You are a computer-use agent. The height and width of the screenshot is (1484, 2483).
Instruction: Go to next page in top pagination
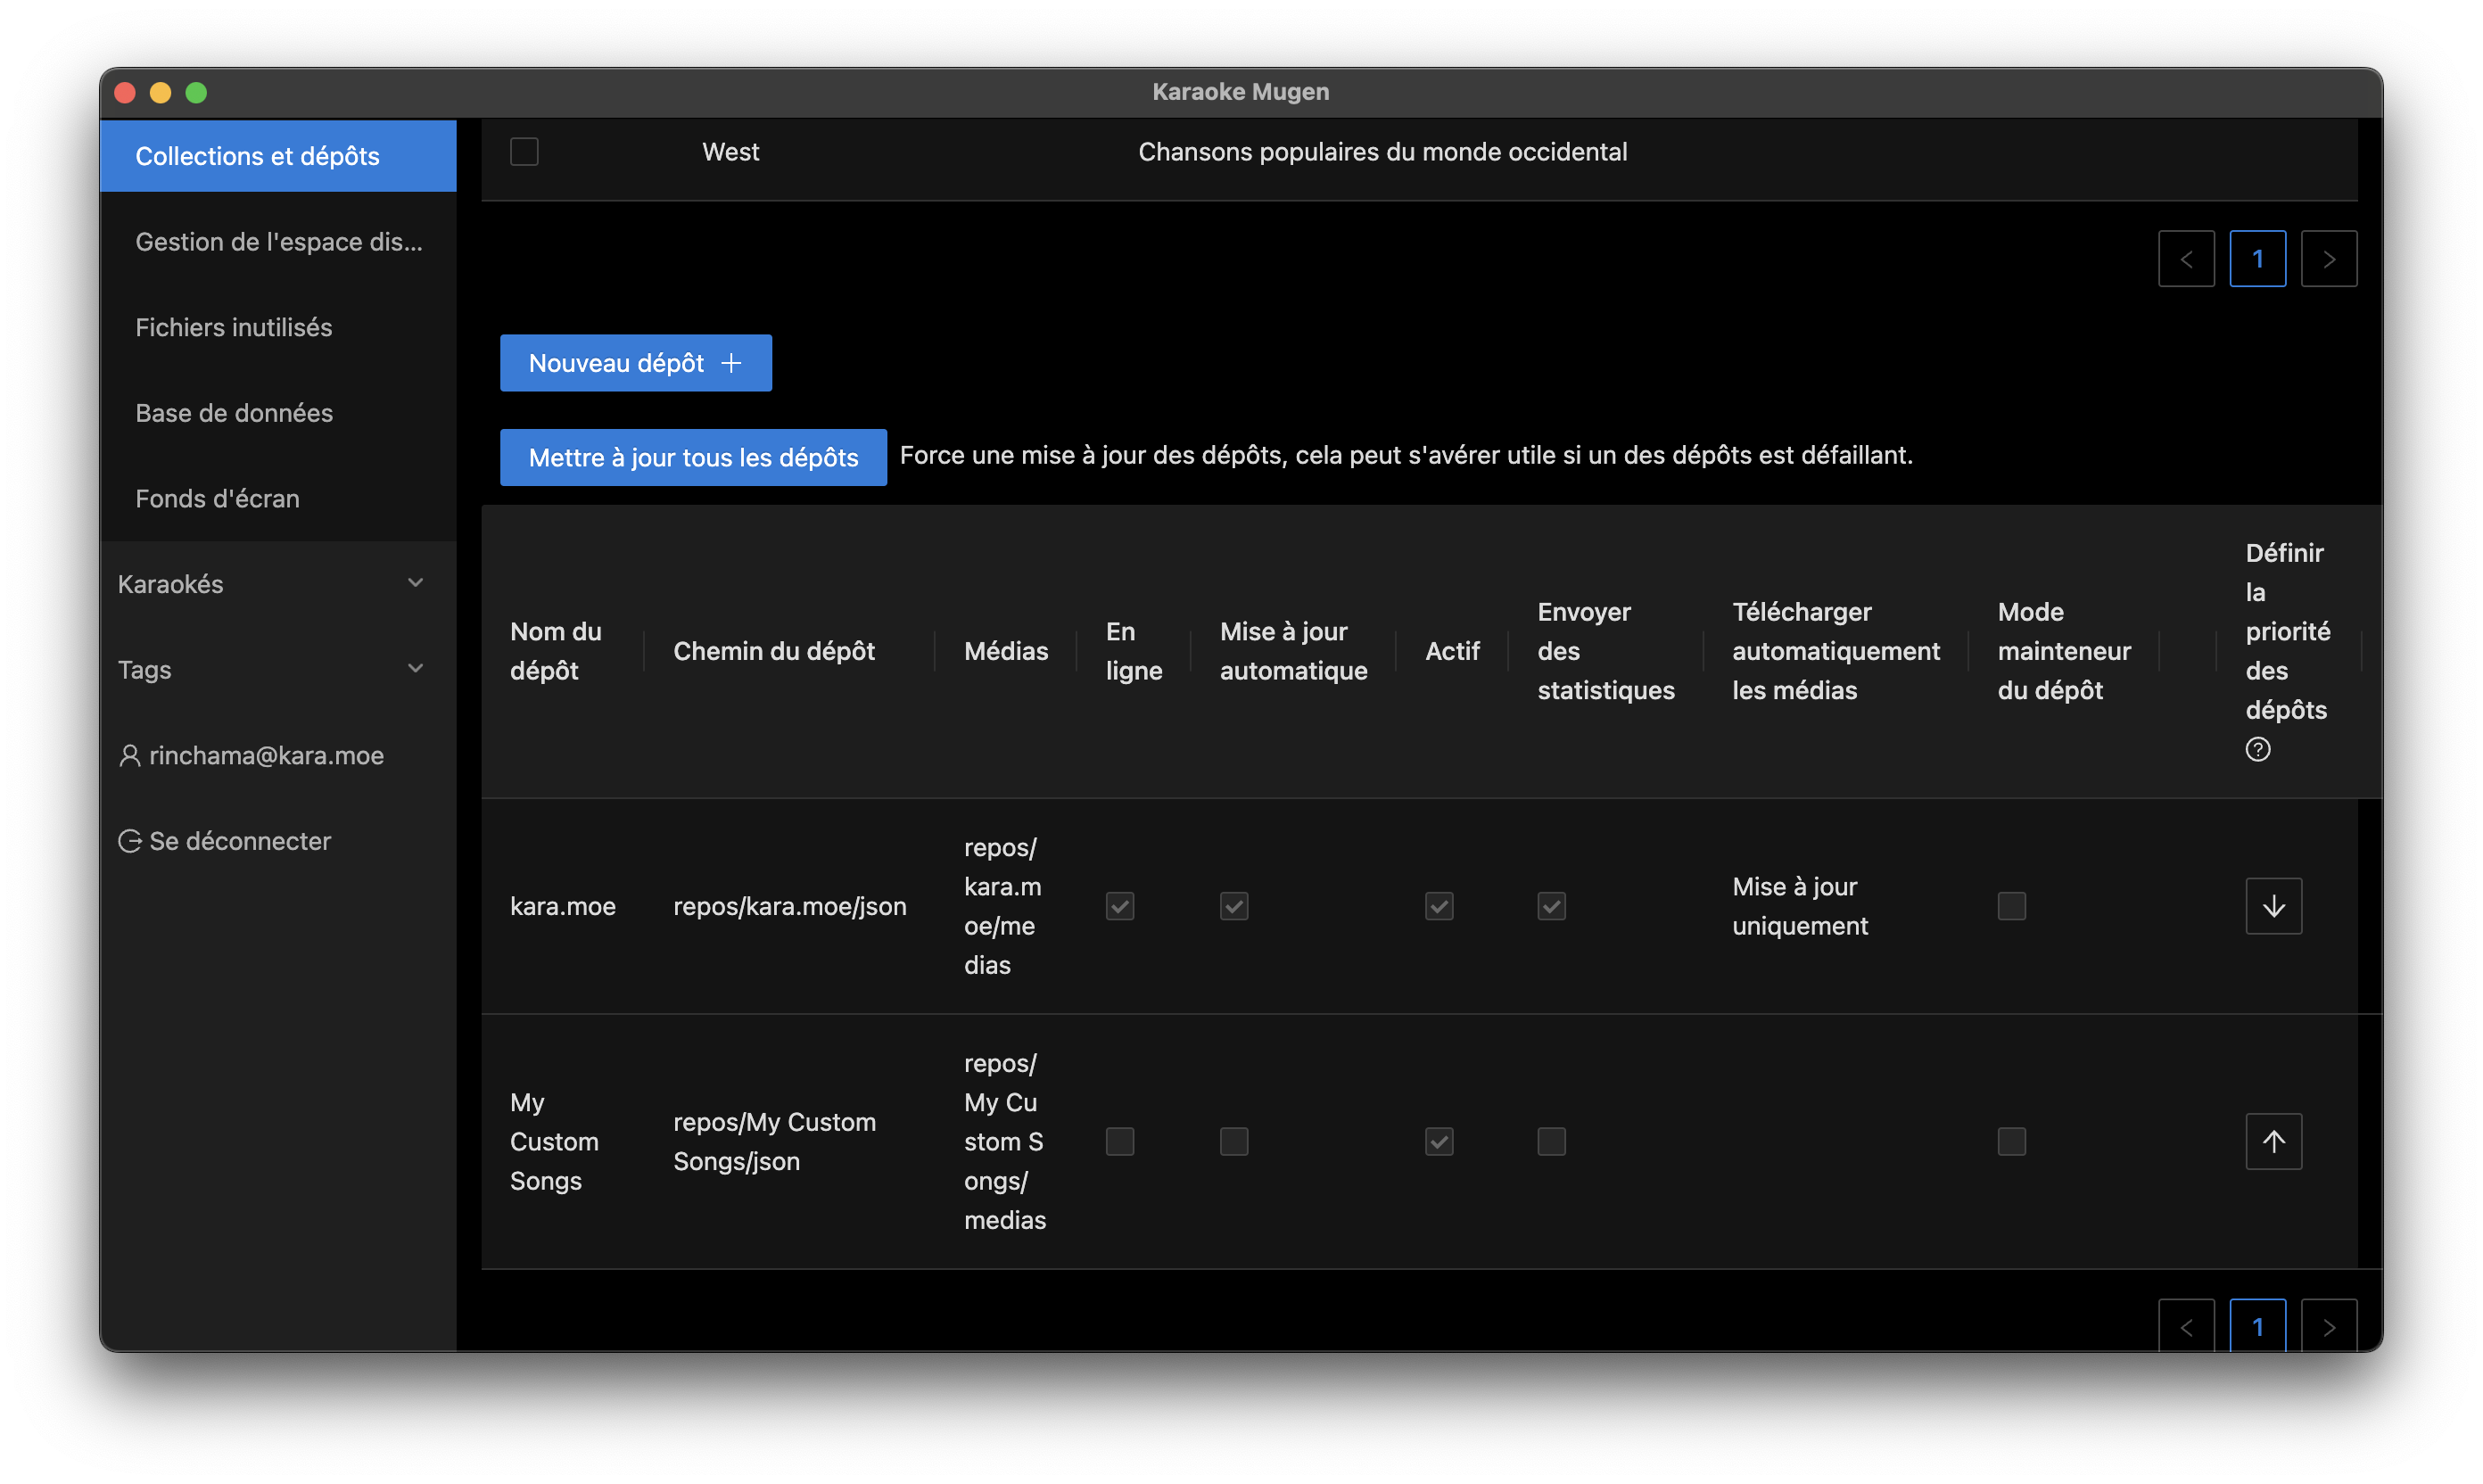(2328, 259)
